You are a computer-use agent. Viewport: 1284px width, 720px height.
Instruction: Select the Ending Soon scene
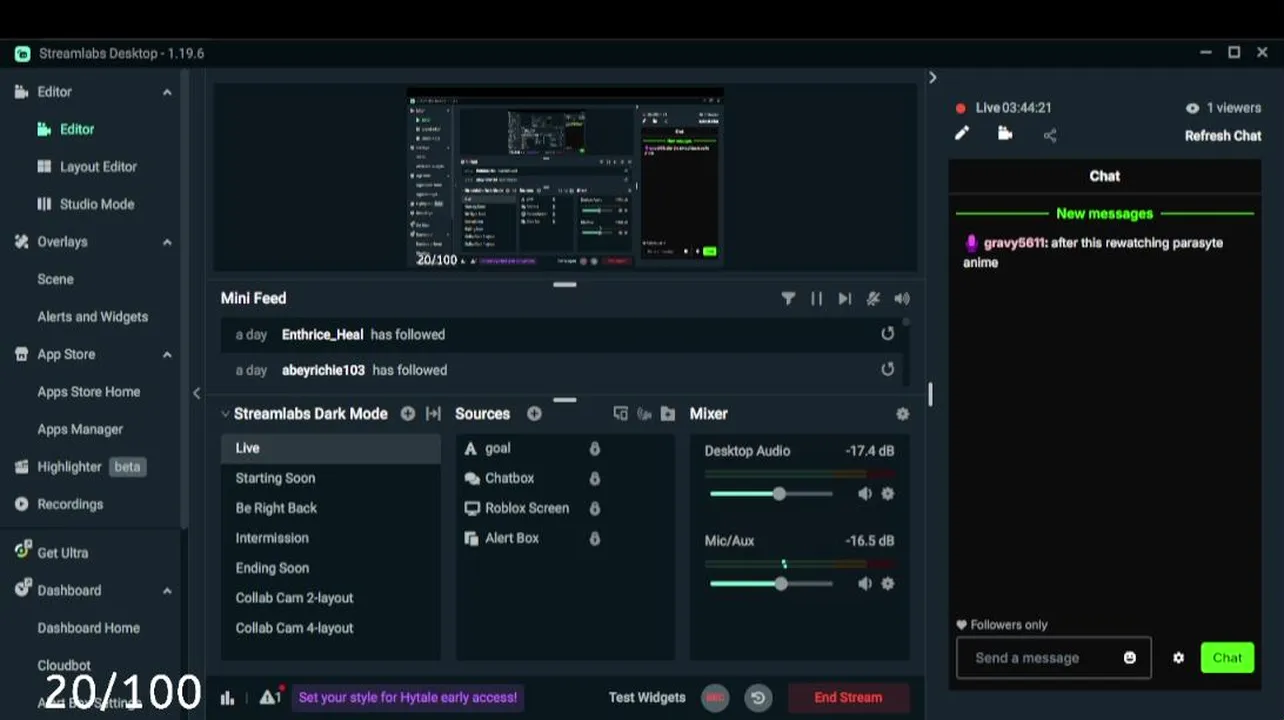(x=330, y=568)
